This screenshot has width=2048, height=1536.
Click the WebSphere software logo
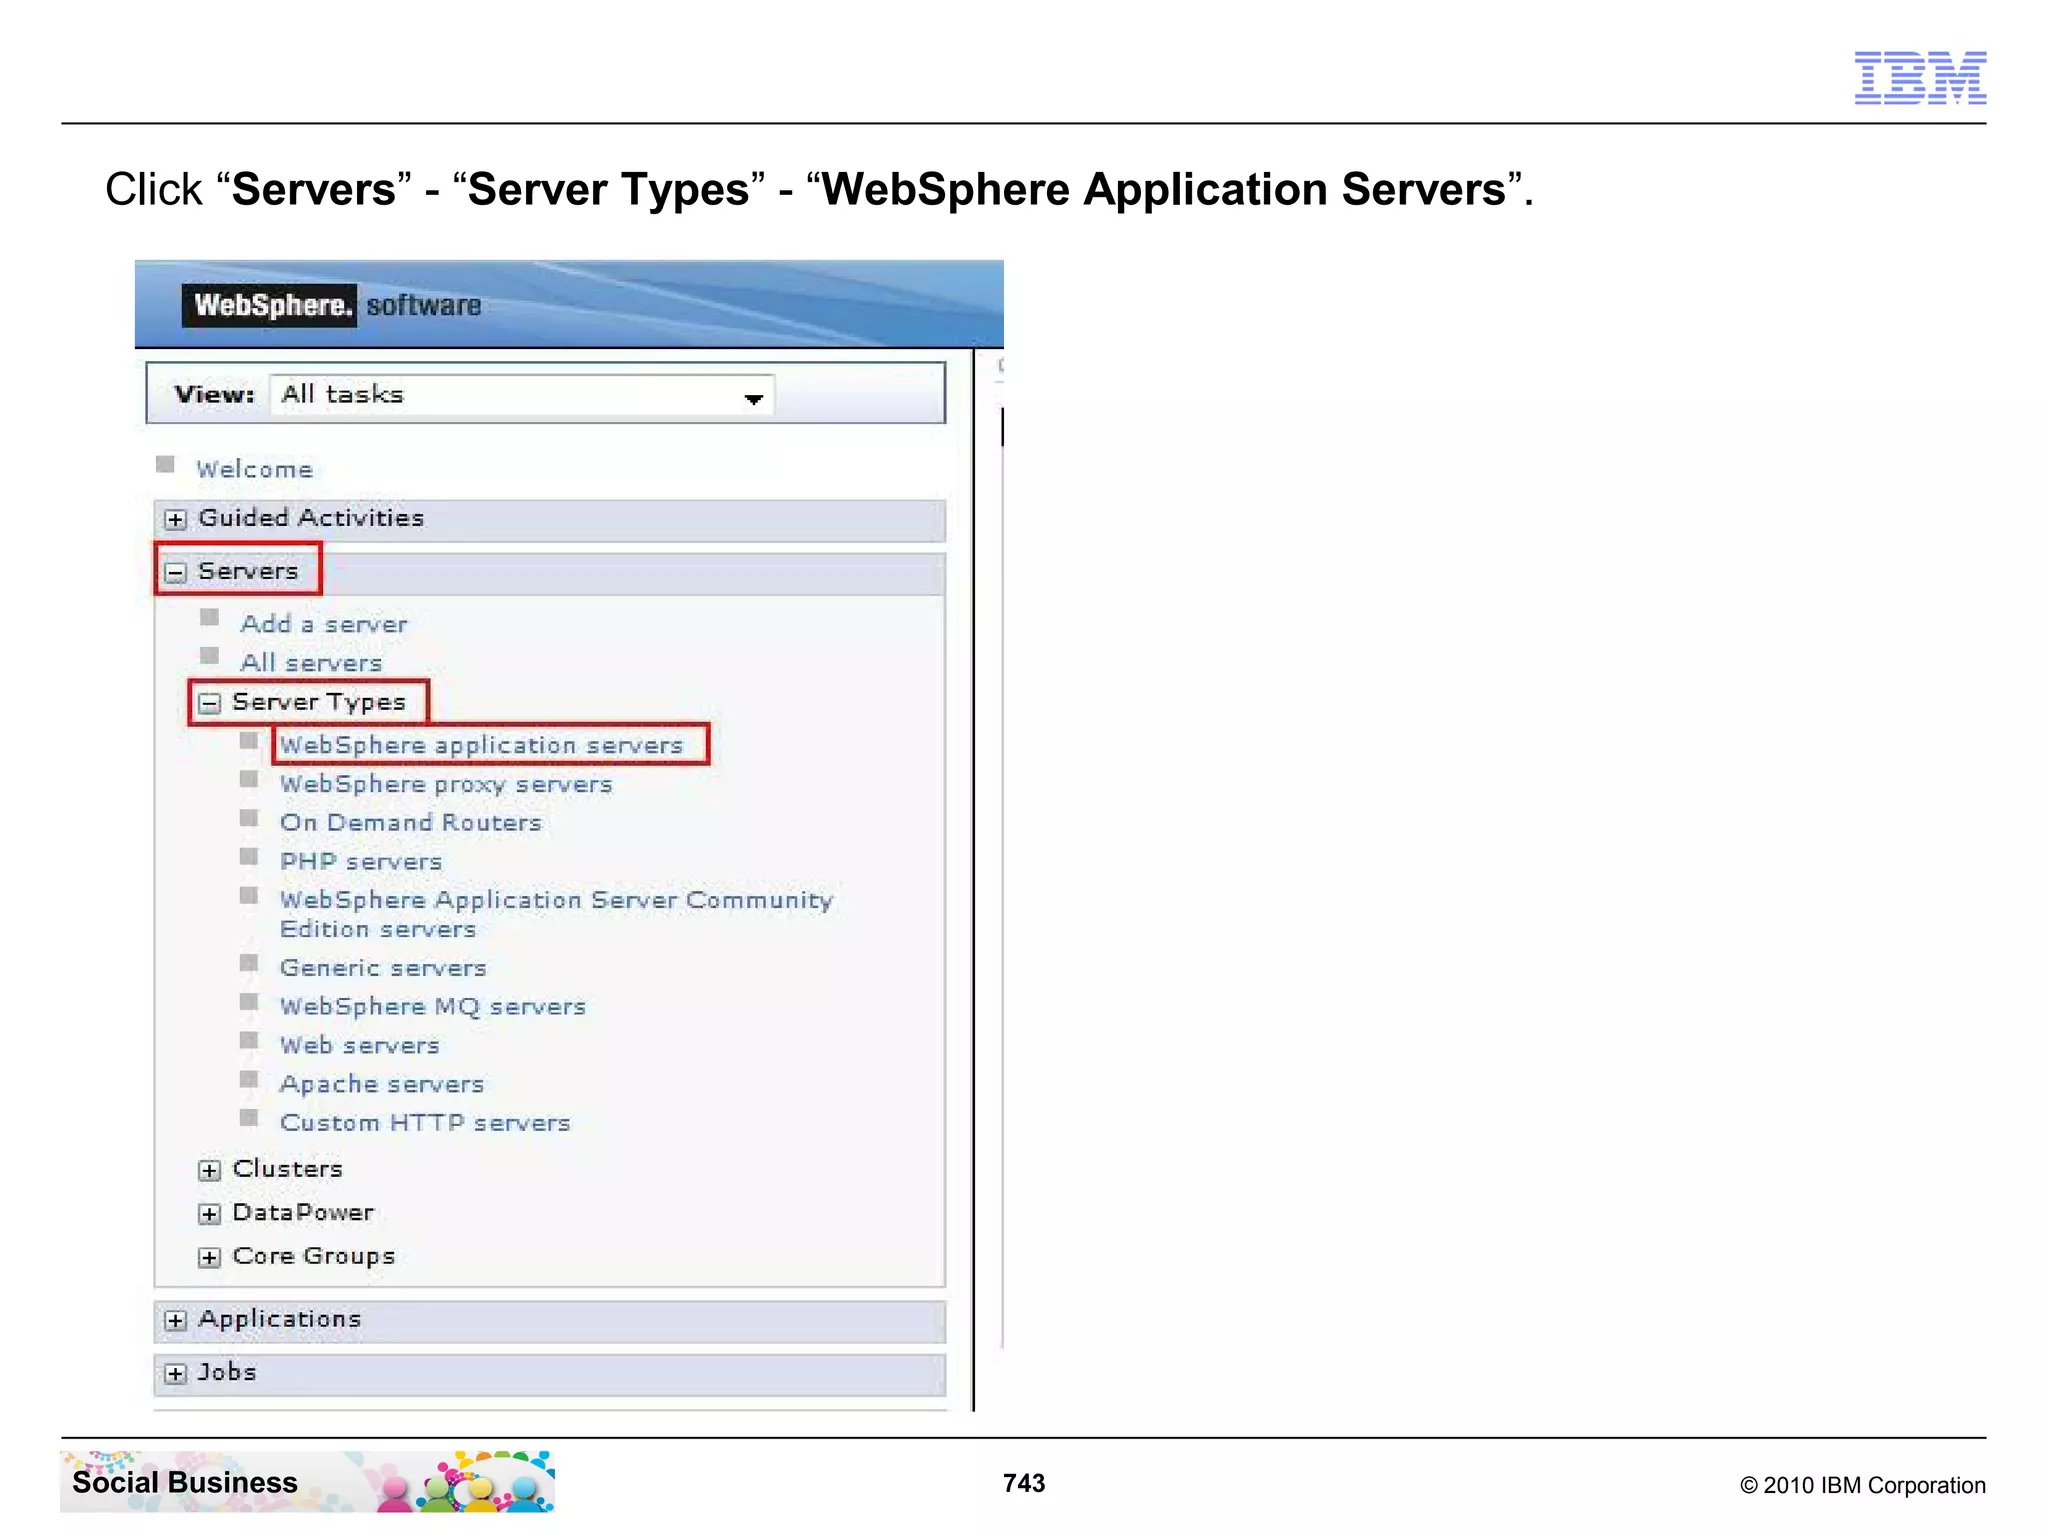(331, 305)
